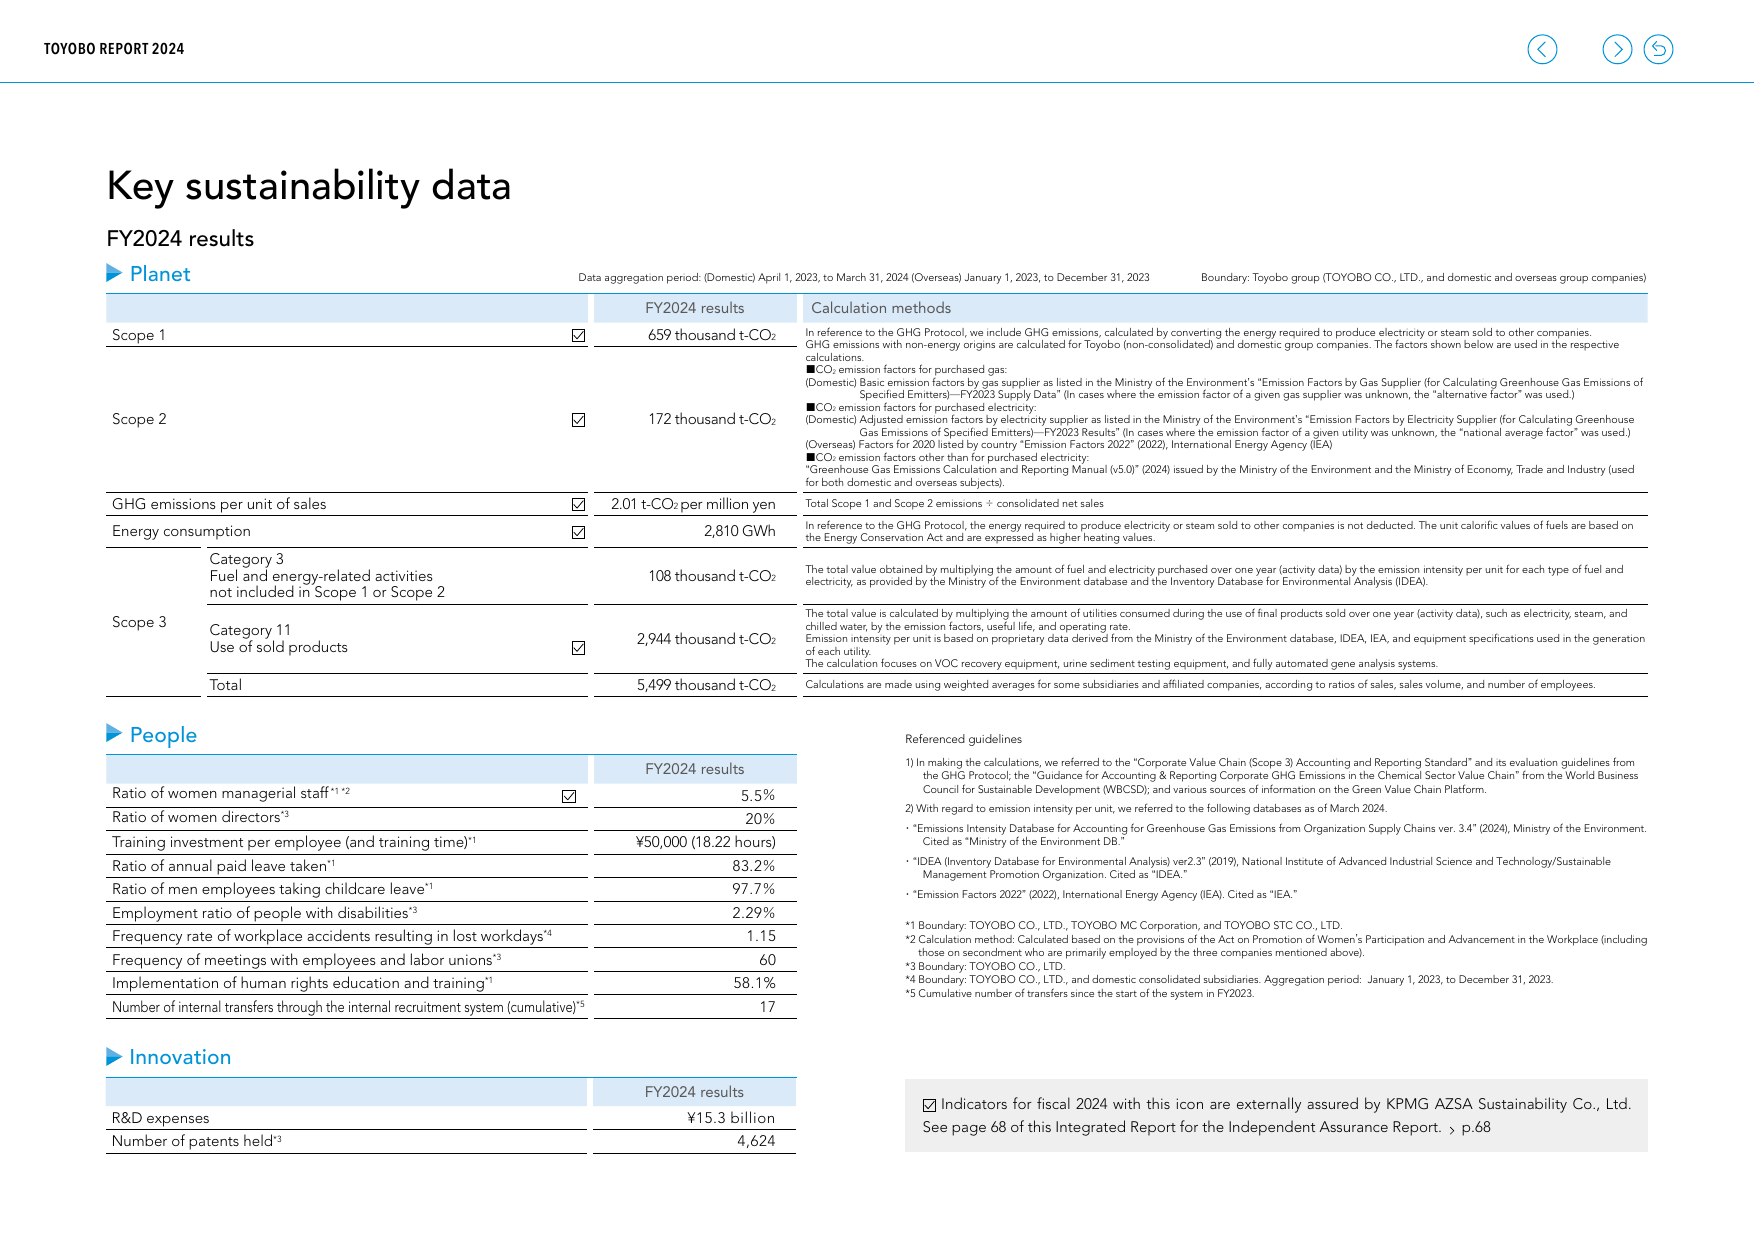Screen dimensions: 1754x1241
Task: Go to the next page arrow
Action: click(1617, 49)
